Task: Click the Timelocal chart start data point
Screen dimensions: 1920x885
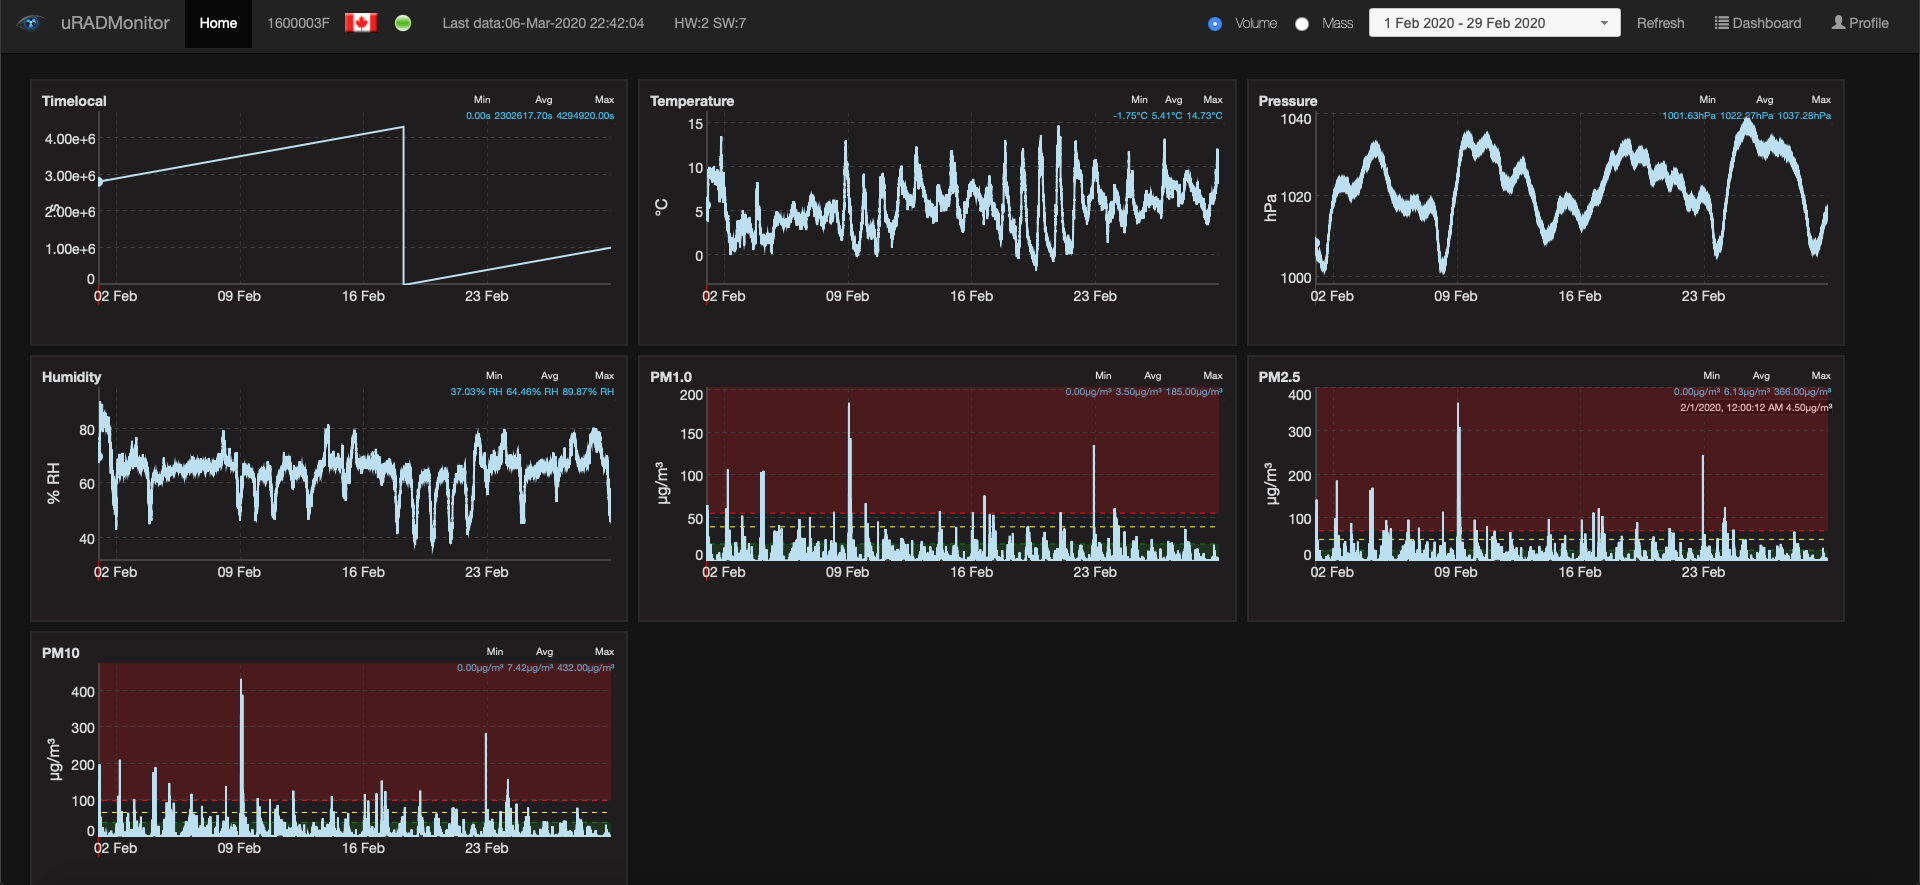Action: coord(100,182)
